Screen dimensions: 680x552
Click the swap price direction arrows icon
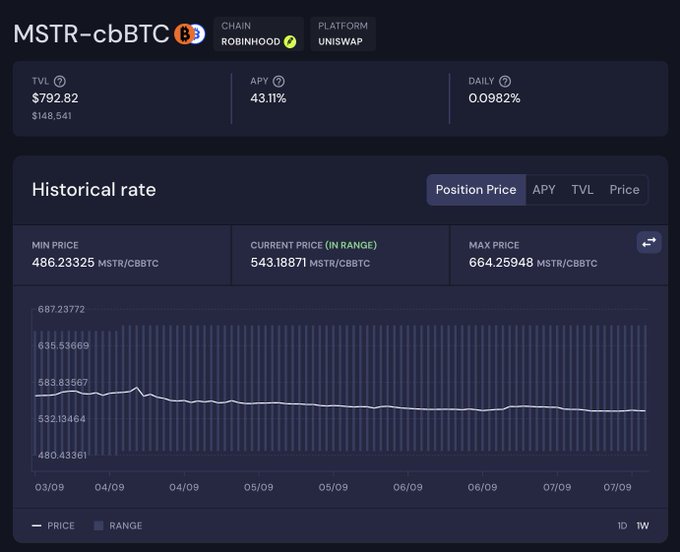[x=649, y=242]
